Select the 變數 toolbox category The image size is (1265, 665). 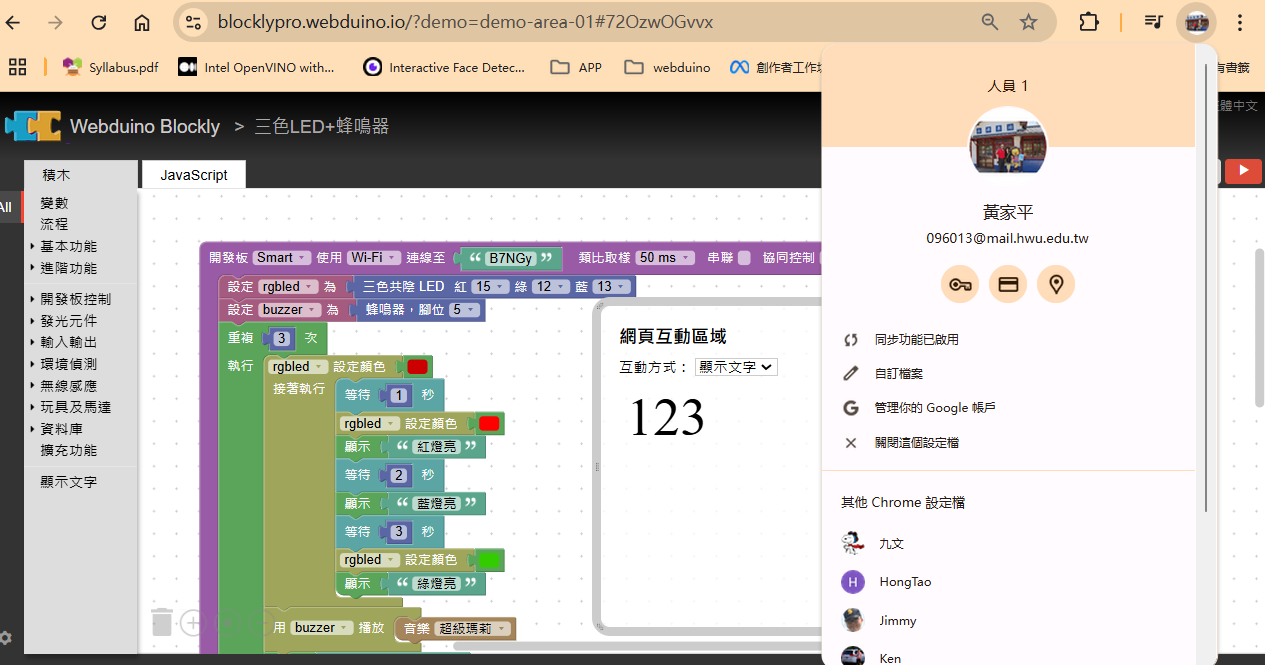(x=54, y=203)
